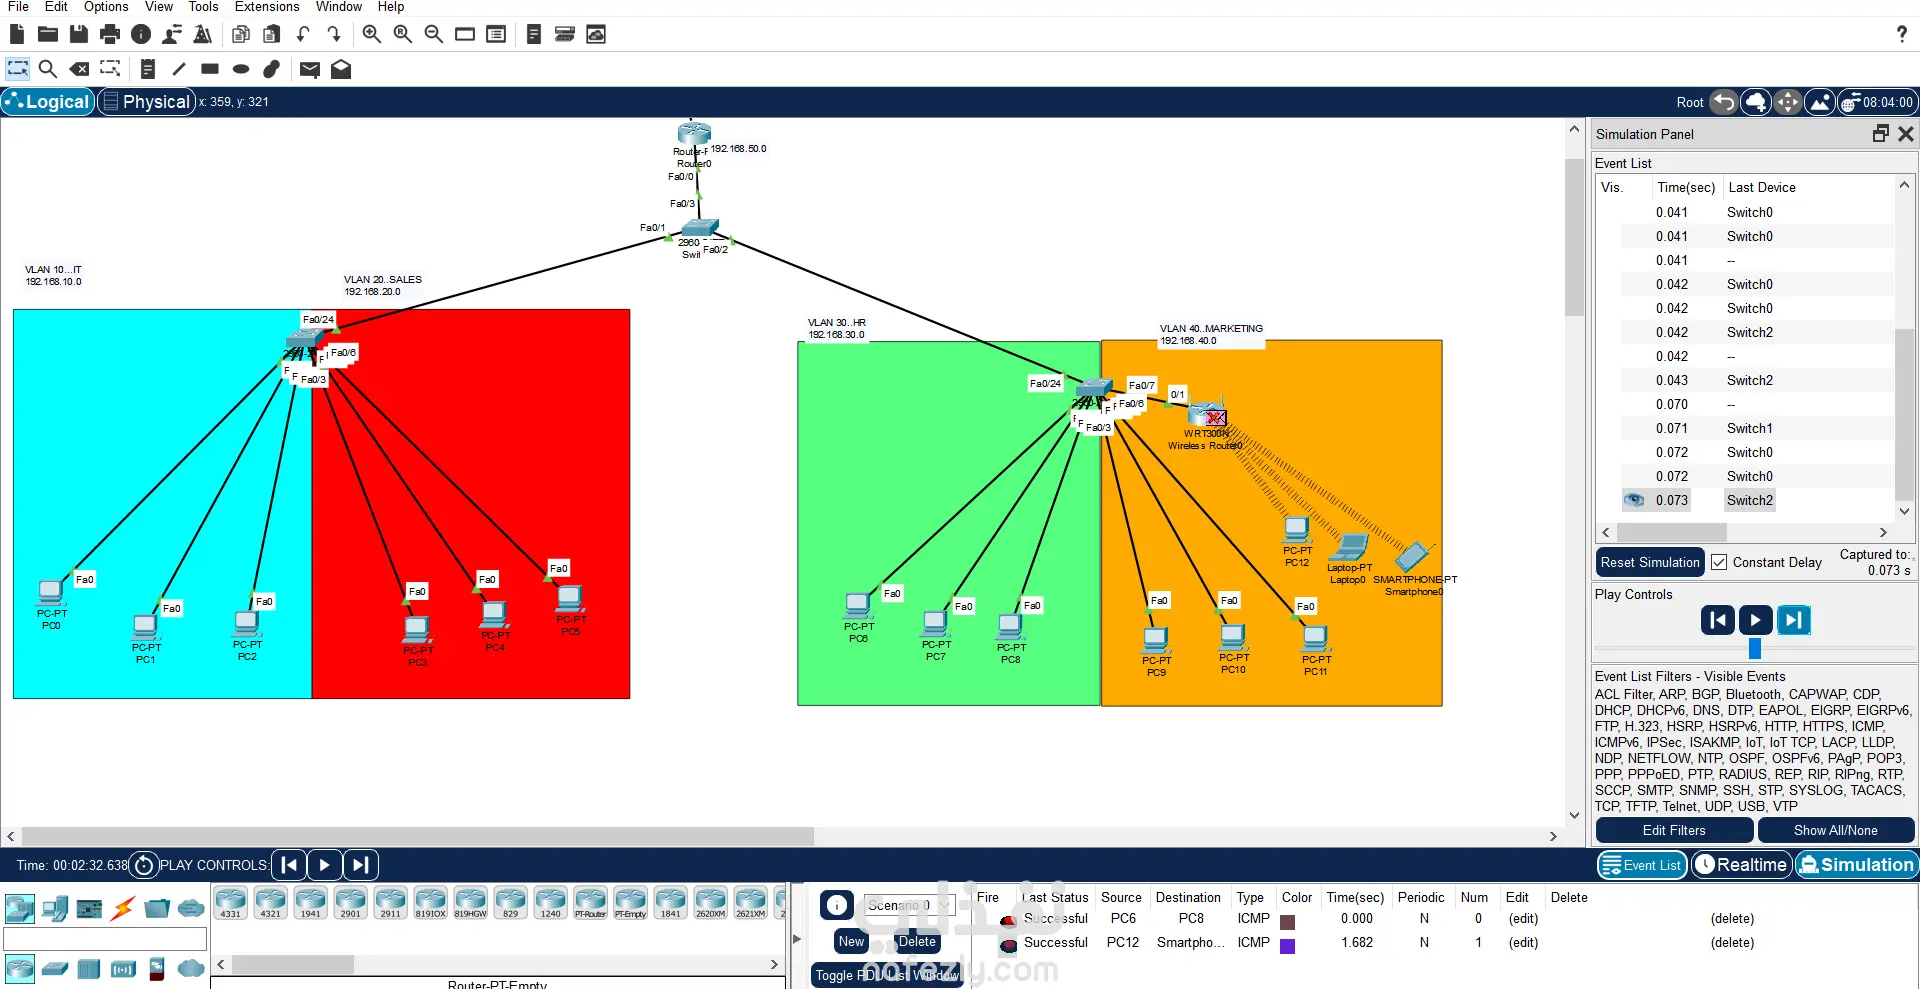Create a new network file
The width and height of the screenshot is (1920, 989).
(x=17, y=34)
